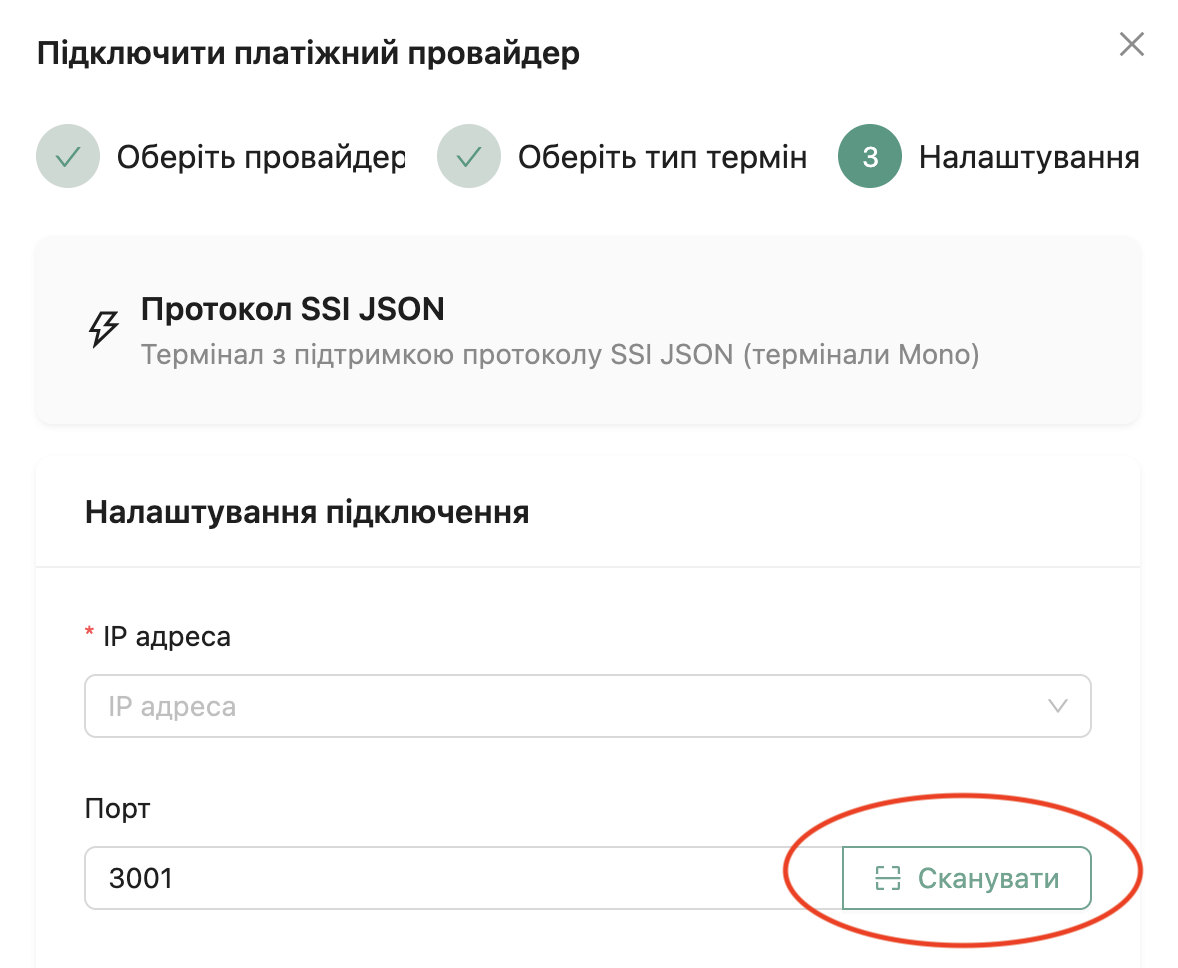Close the payment provider dialog
This screenshot has width=1178, height=968.
[1131, 45]
